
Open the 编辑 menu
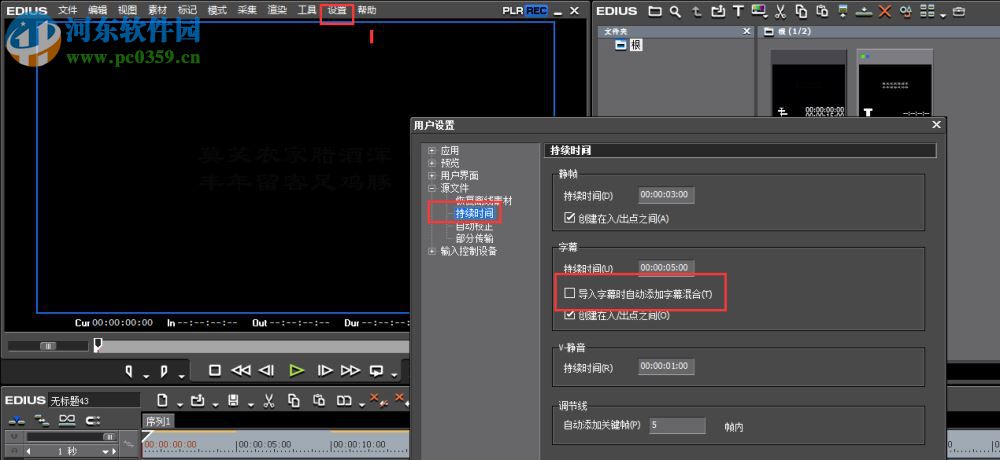(x=98, y=10)
